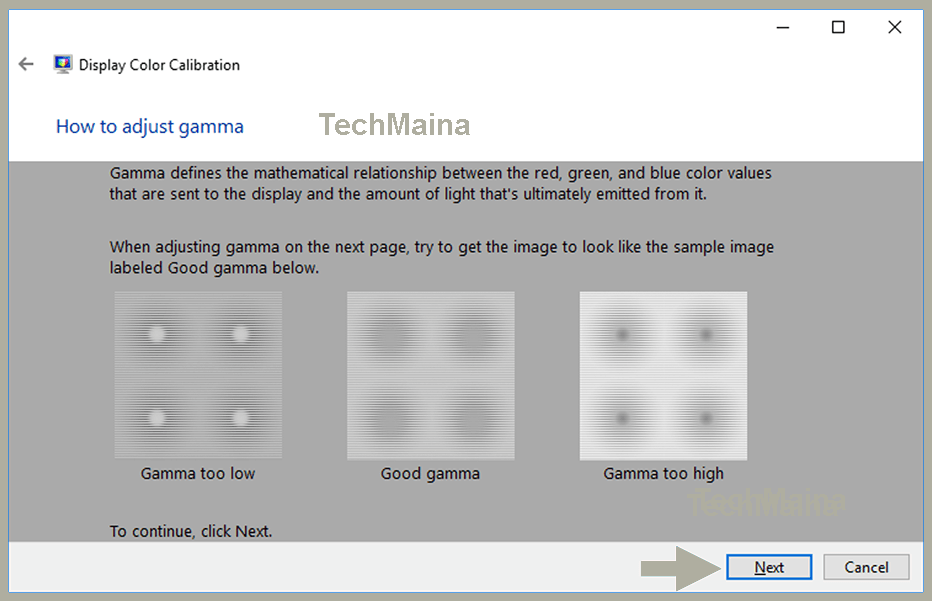
Task: Click the Gamma too high label text
Action: click(663, 473)
